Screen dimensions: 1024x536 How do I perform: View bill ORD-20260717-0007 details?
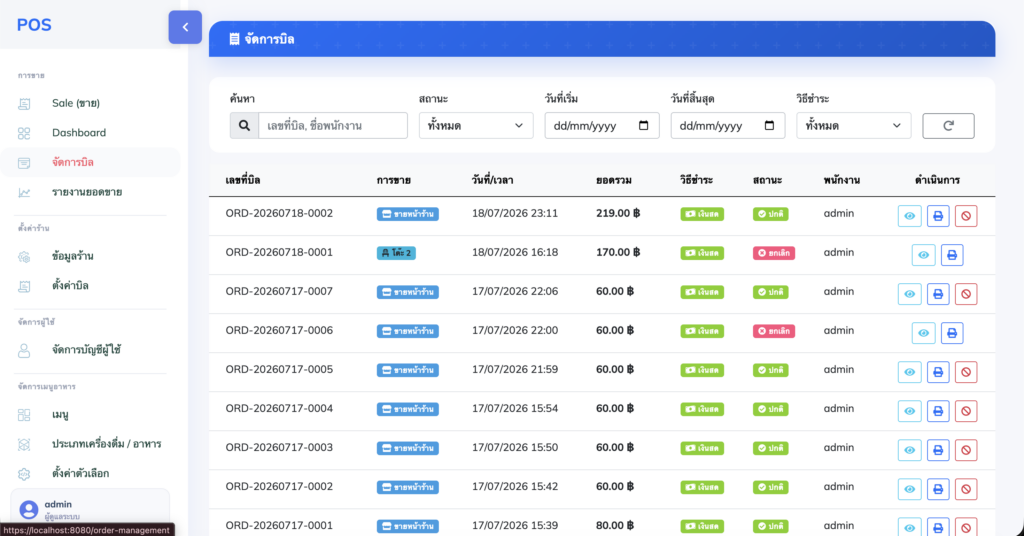[909, 294]
